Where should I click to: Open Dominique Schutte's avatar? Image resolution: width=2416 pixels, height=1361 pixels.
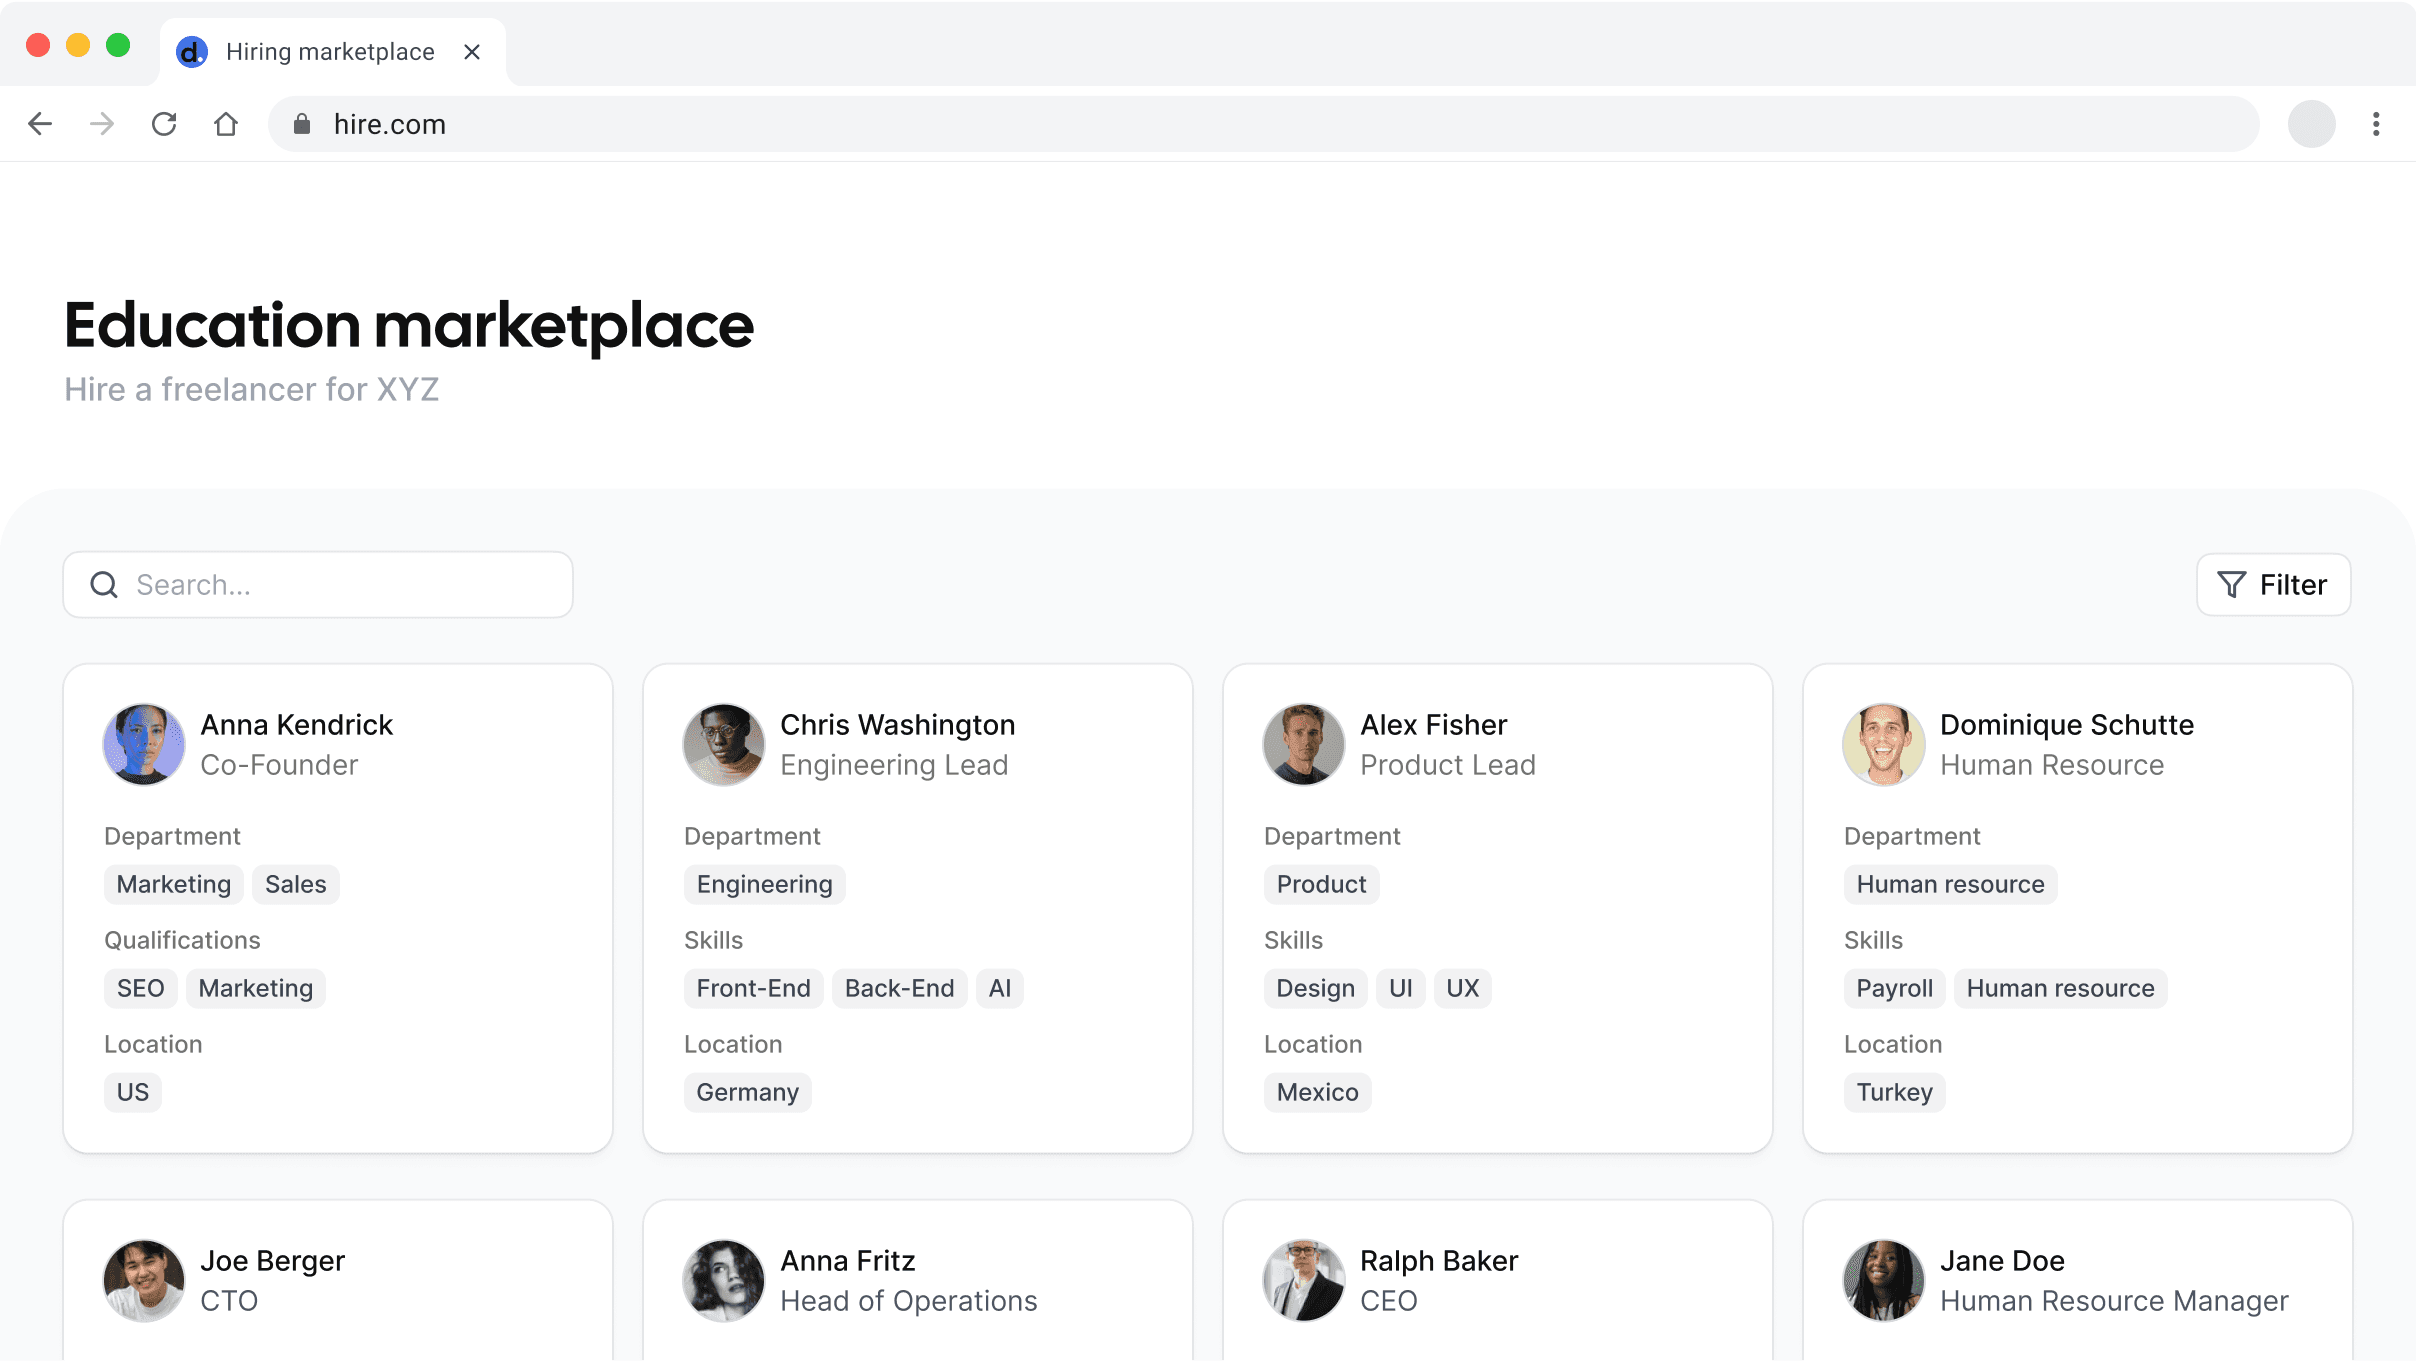(x=1883, y=744)
